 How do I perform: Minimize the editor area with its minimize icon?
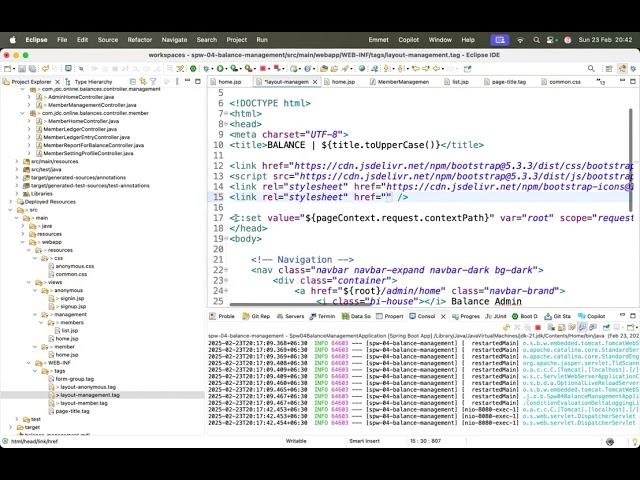point(622,81)
